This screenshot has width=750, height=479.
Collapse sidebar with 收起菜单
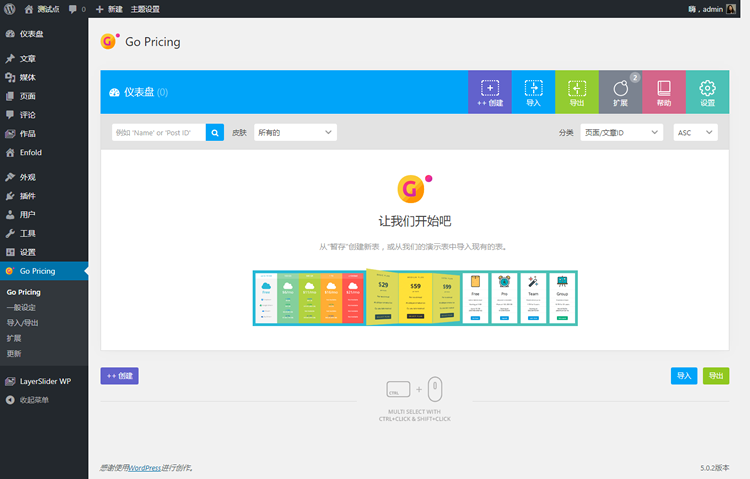click(44, 400)
